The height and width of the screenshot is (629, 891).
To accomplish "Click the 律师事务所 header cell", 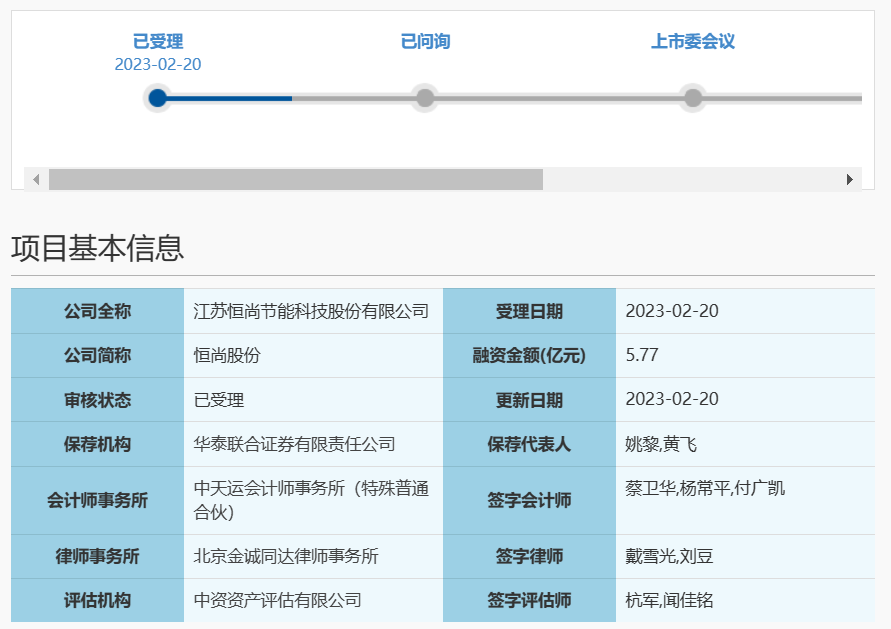I will pyautogui.click(x=97, y=556).
